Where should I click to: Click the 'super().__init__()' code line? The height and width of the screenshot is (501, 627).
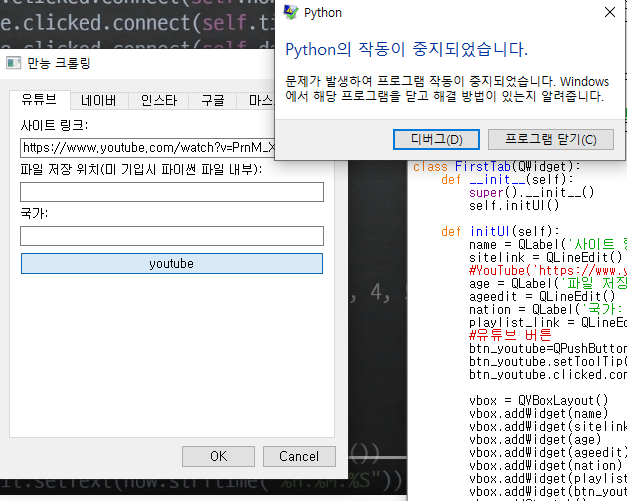tap(531, 192)
